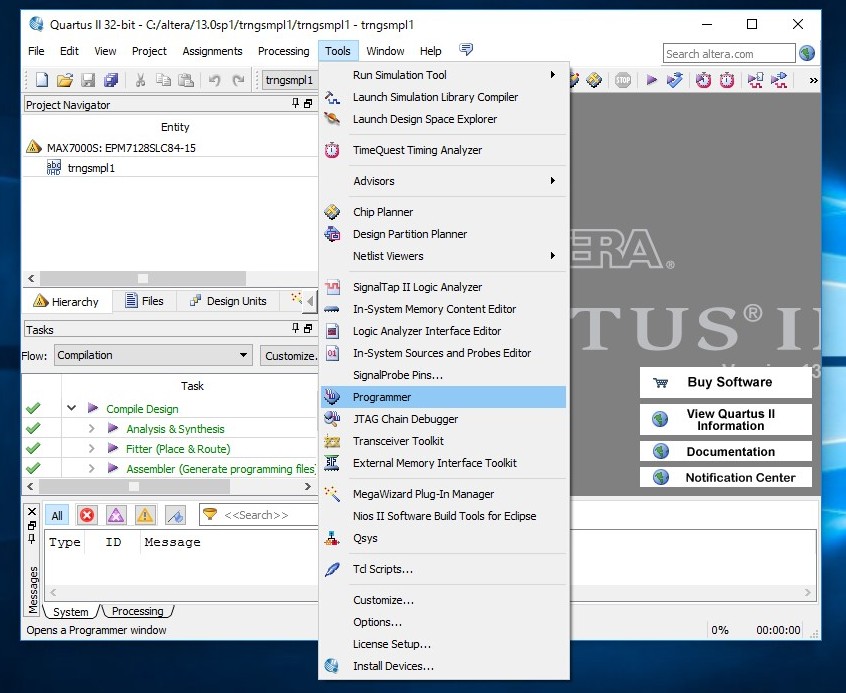Open the Notification Center
The width and height of the screenshot is (846, 693).
coord(726,477)
